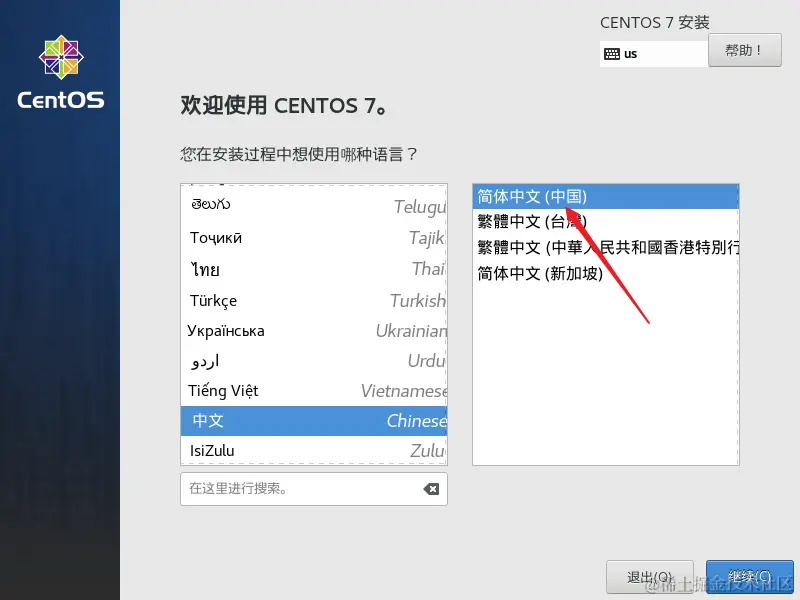This screenshot has width=800, height=600.
Task: Clear the search box with the backspace icon
Action: pos(431,489)
